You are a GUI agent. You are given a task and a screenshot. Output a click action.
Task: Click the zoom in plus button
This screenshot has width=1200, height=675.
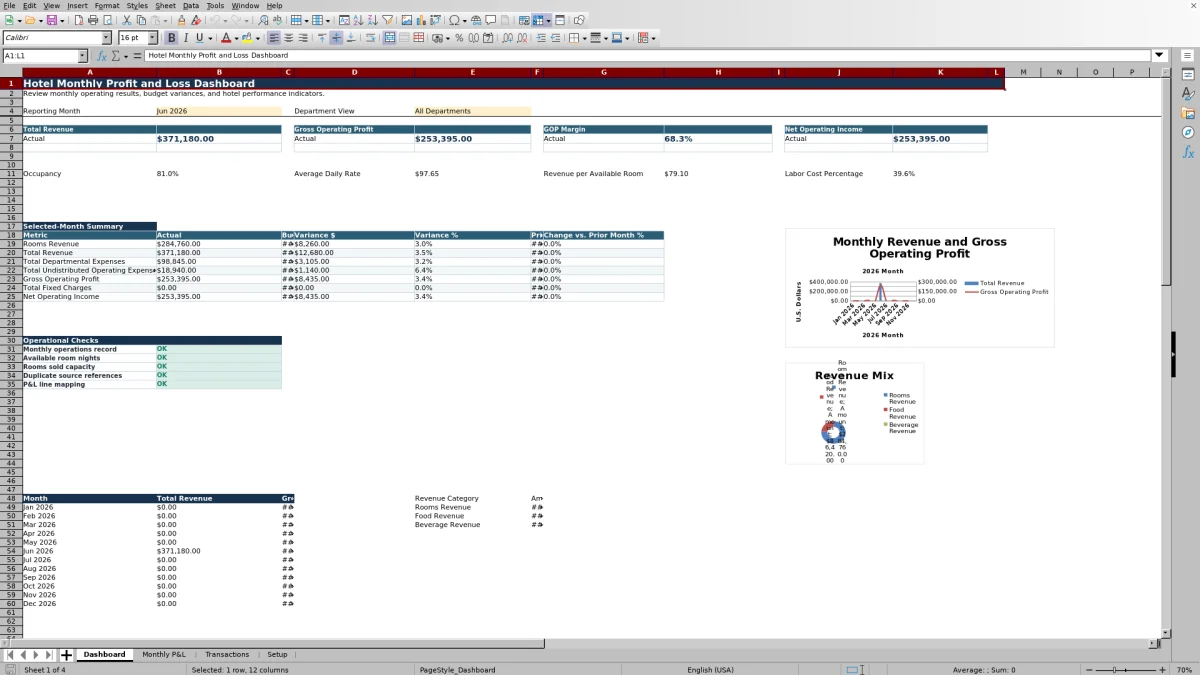pos(1162,670)
